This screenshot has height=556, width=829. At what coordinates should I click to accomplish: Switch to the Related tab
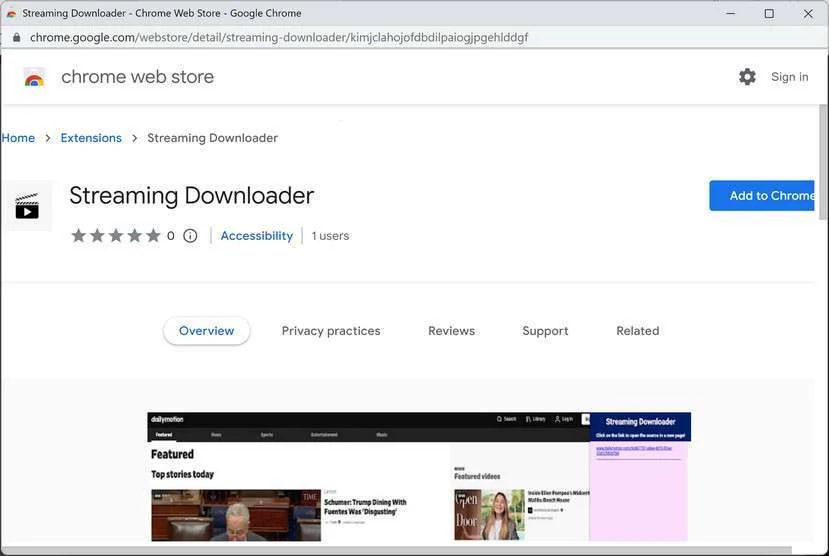point(638,331)
